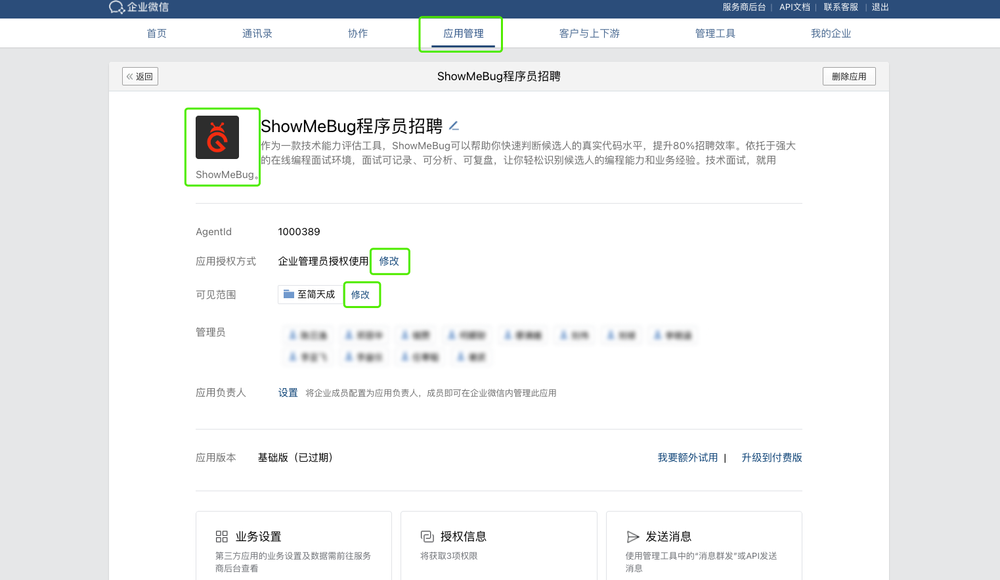The height and width of the screenshot is (580, 1000).
Task: Click the back chevron on the 返回 button
Action: (129, 75)
